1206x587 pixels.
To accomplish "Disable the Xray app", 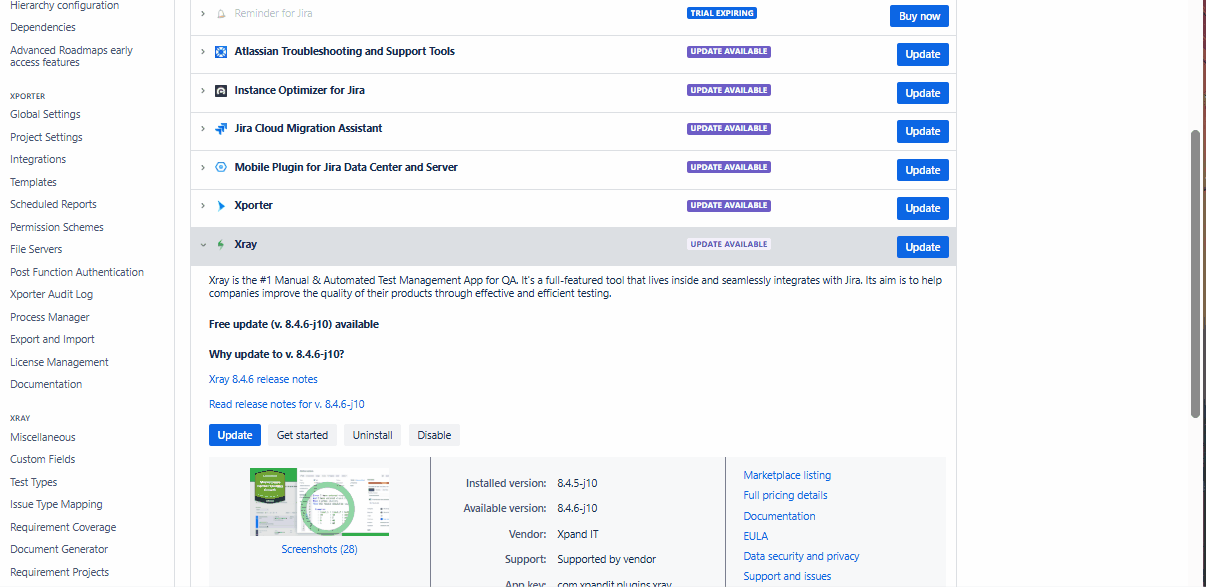I will 434,435.
